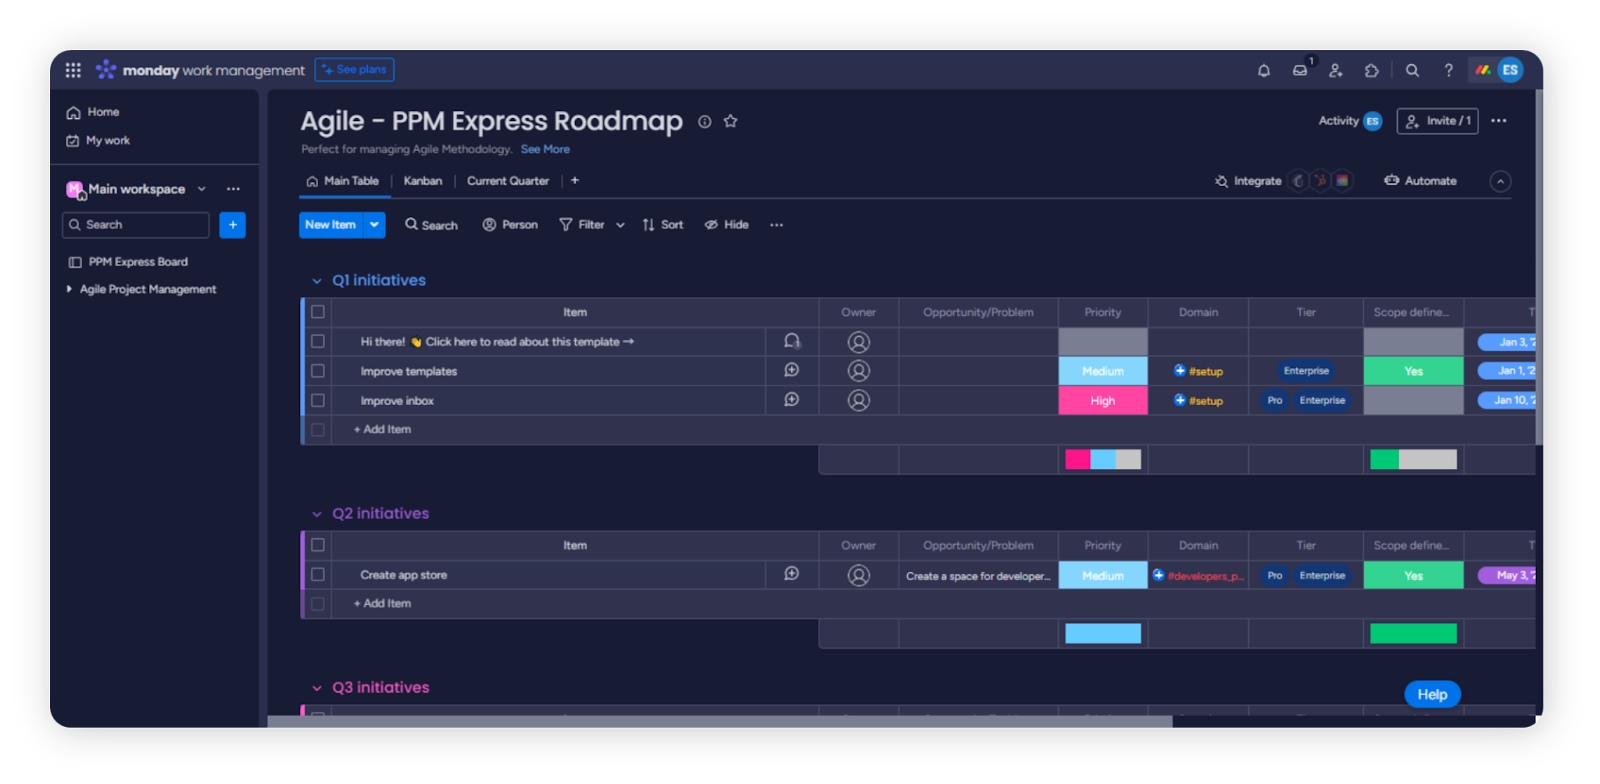1600x784 pixels.
Task: Collapse Q3 initiatives group
Action: coord(317,688)
